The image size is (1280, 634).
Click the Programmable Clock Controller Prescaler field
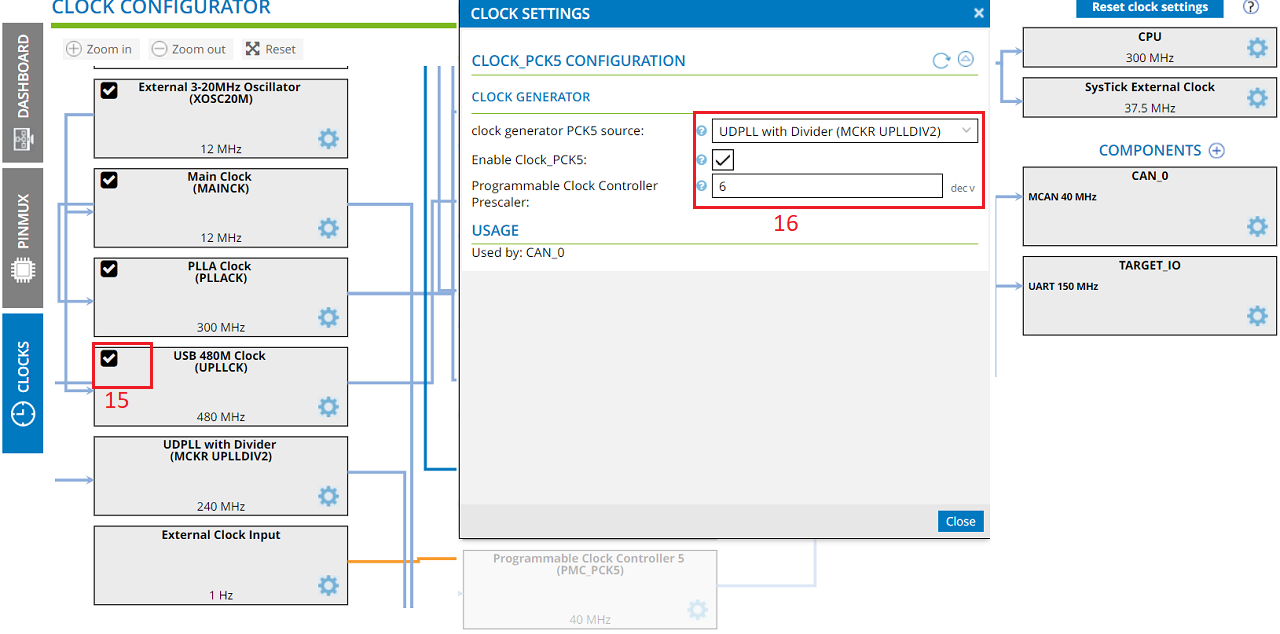826,186
